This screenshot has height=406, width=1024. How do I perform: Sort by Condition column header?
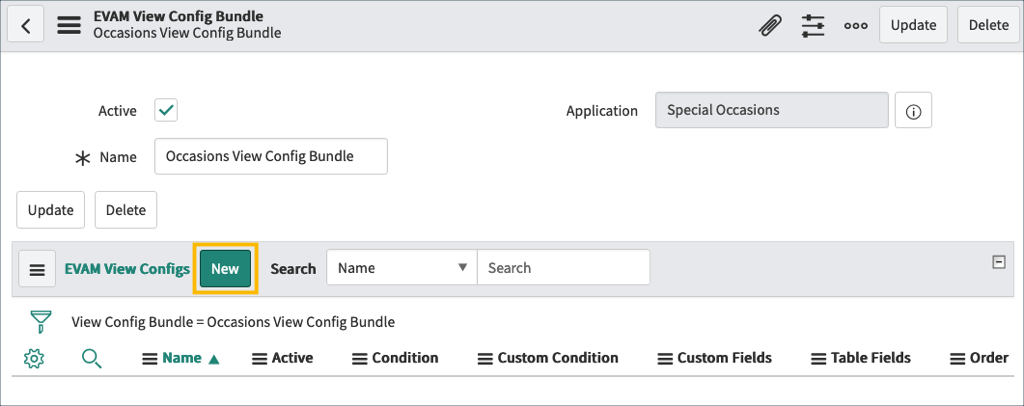405,358
